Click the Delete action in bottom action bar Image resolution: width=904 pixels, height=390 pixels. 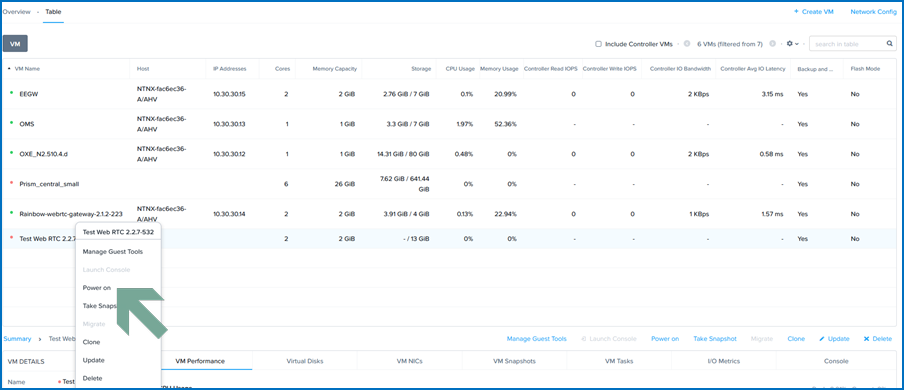877,339
